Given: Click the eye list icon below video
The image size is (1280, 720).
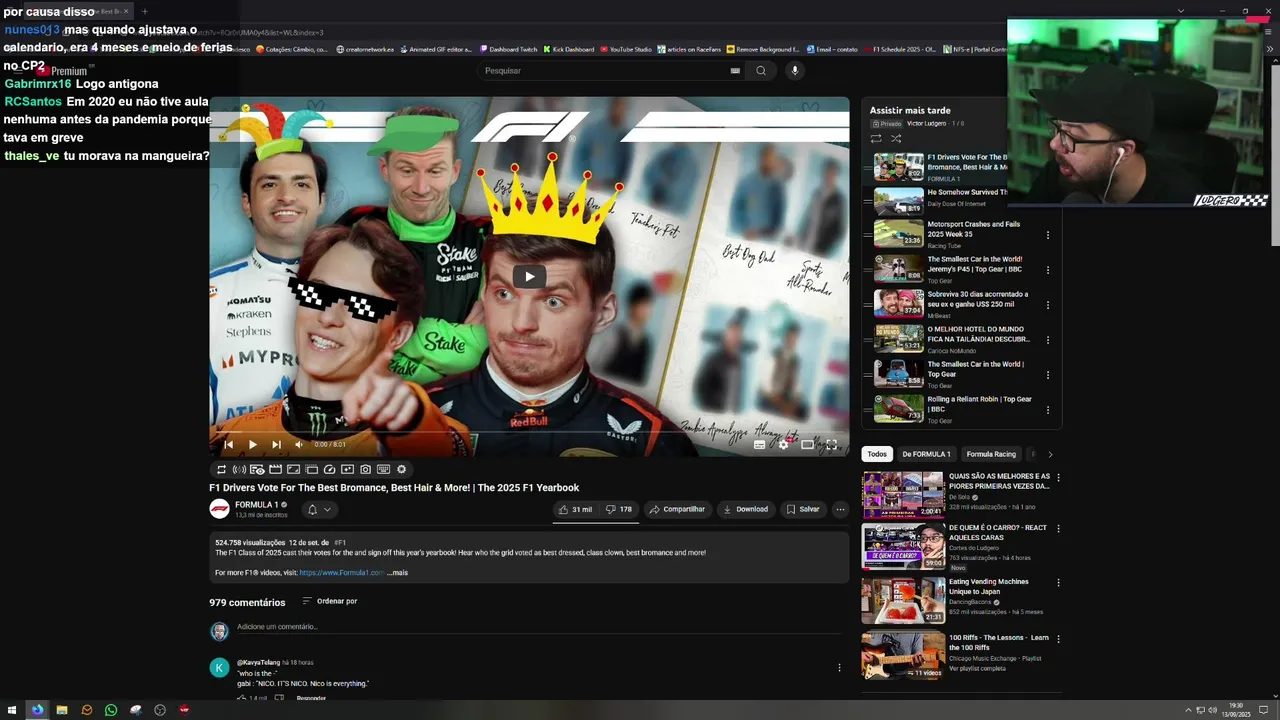Looking at the screenshot, I should click(x=257, y=469).
